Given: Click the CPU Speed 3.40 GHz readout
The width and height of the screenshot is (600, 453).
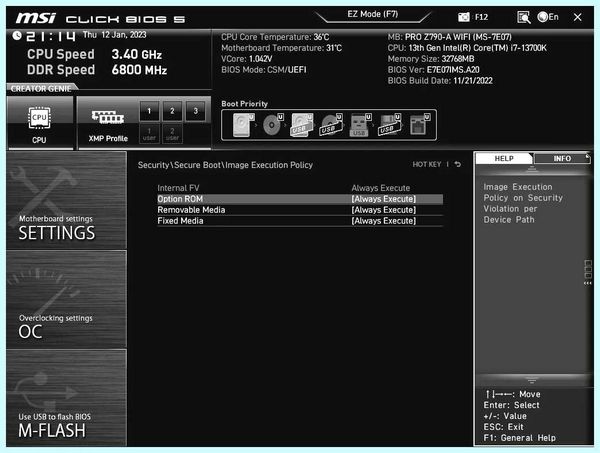Looking at the screenshot, I should 95,54.
